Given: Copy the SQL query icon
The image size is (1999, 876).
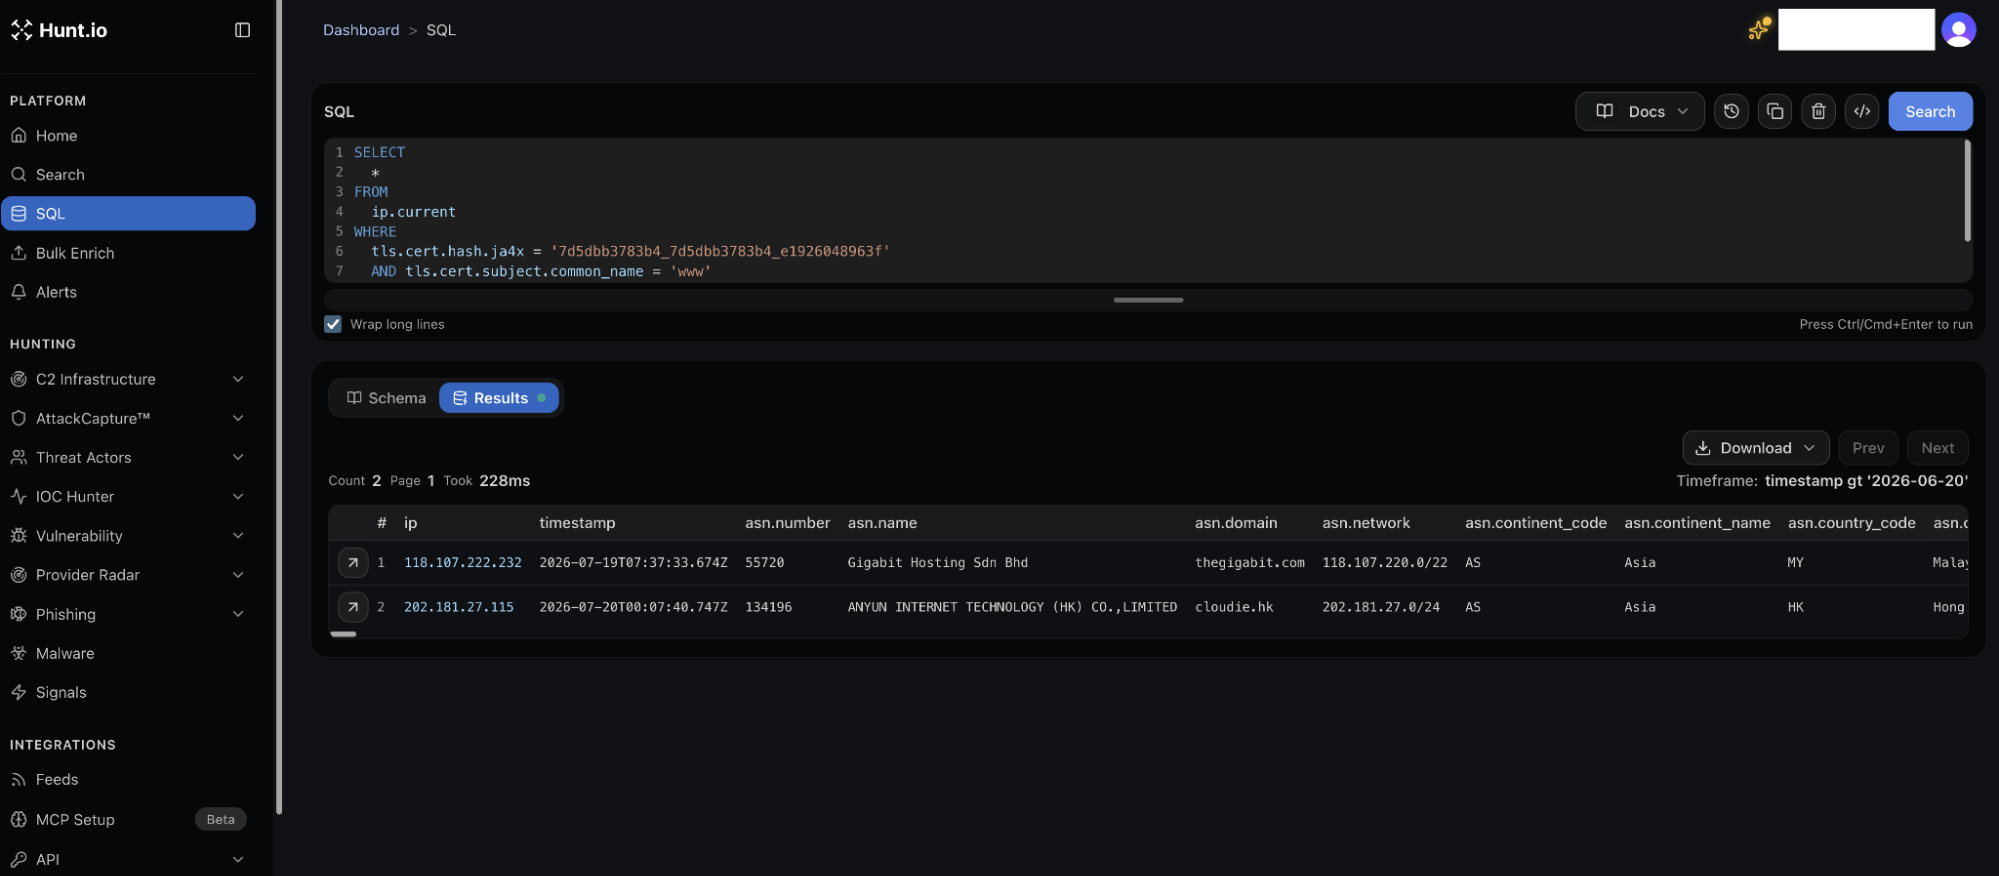Looking at the screenshot, I should (1775, 111).
